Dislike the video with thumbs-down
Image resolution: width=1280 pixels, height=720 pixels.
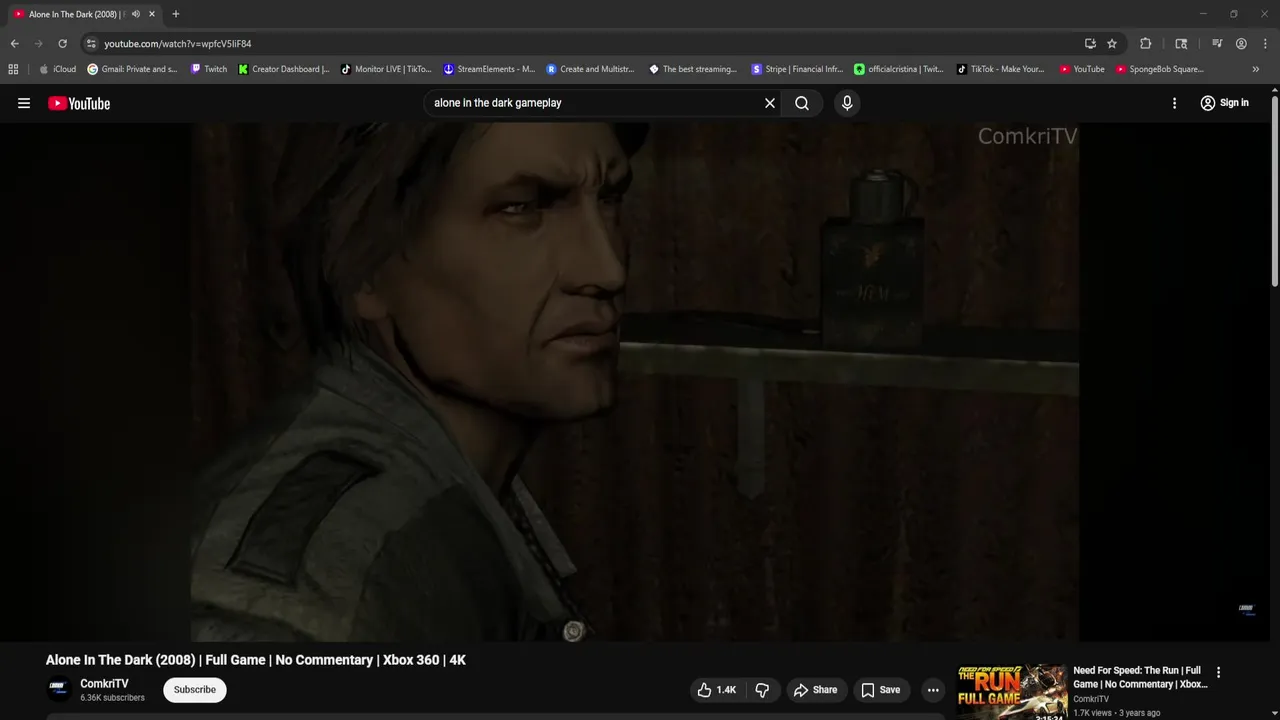(762, 690)
